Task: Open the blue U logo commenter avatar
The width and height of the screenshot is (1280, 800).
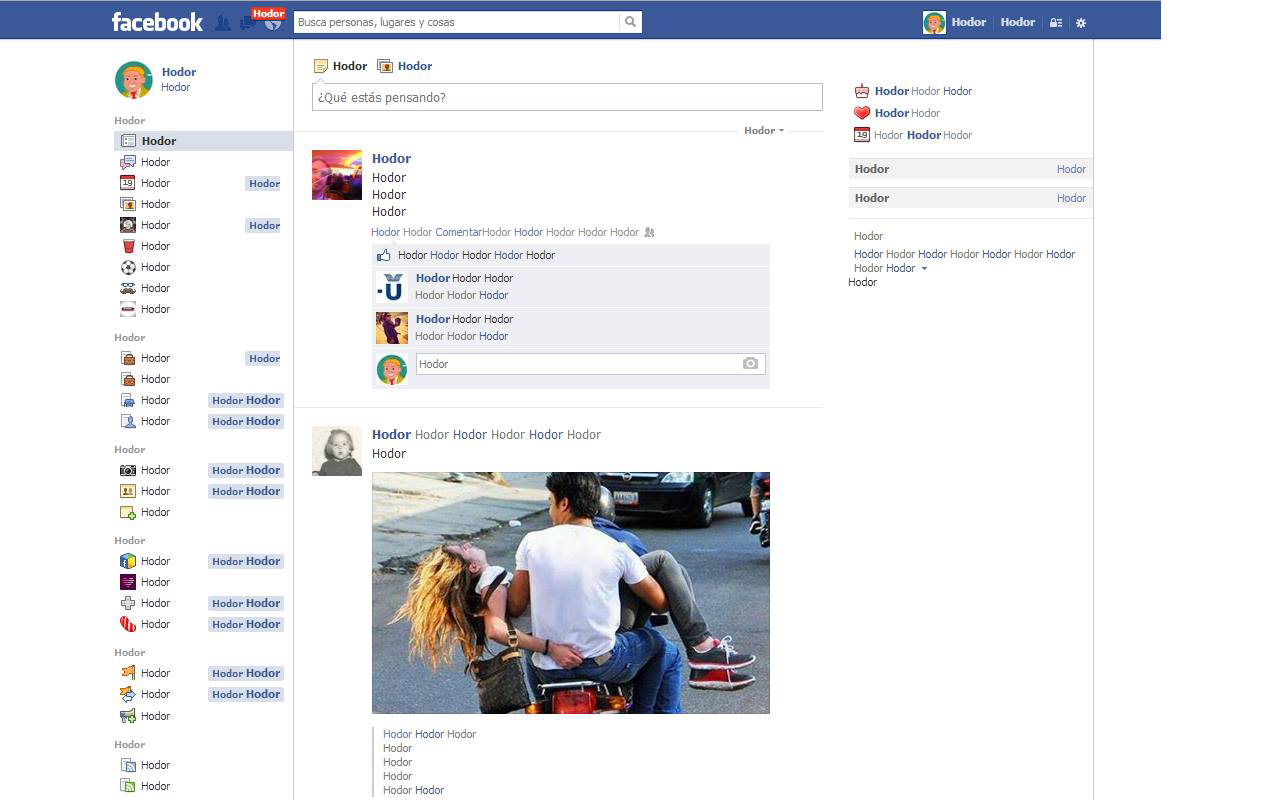Action: (x=392, y=287)
